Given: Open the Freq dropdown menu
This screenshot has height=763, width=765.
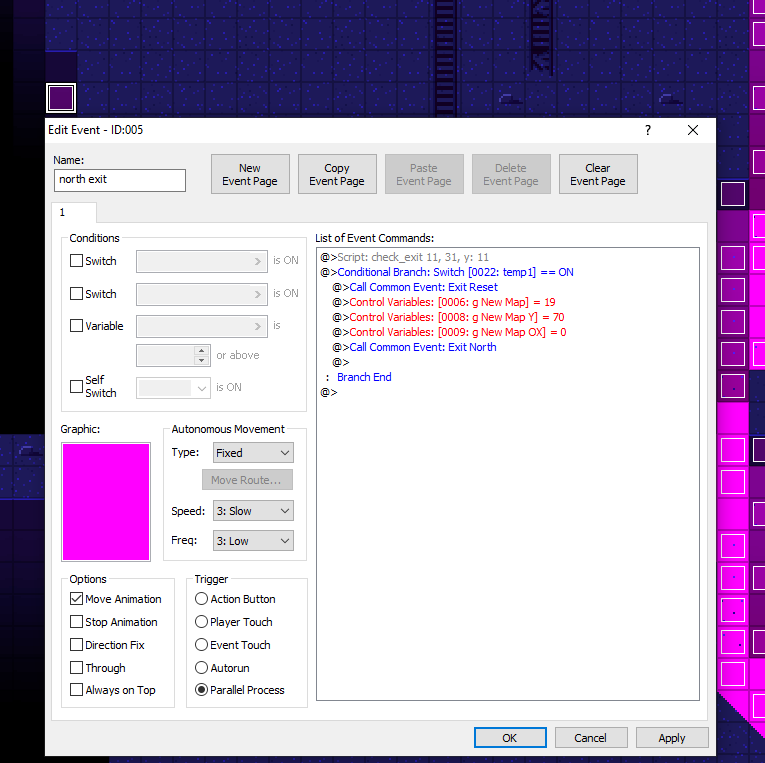Looking at the screenshot, I should coord(253,541).
